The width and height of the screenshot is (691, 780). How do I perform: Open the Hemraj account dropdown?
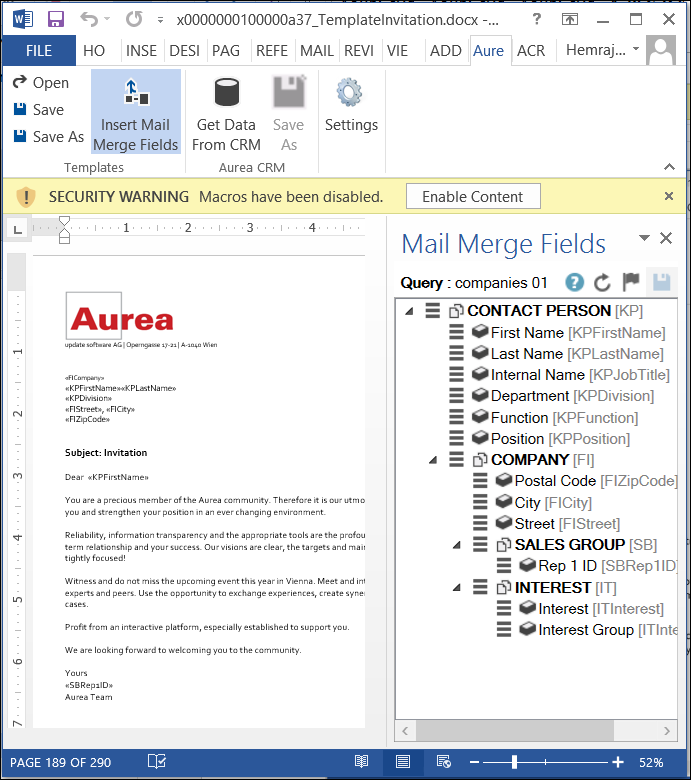[x=602, y=50]
